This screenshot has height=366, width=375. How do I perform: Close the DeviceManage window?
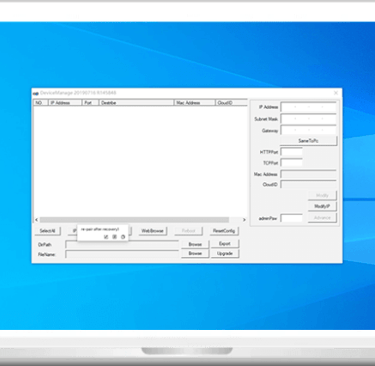point(336,93)
